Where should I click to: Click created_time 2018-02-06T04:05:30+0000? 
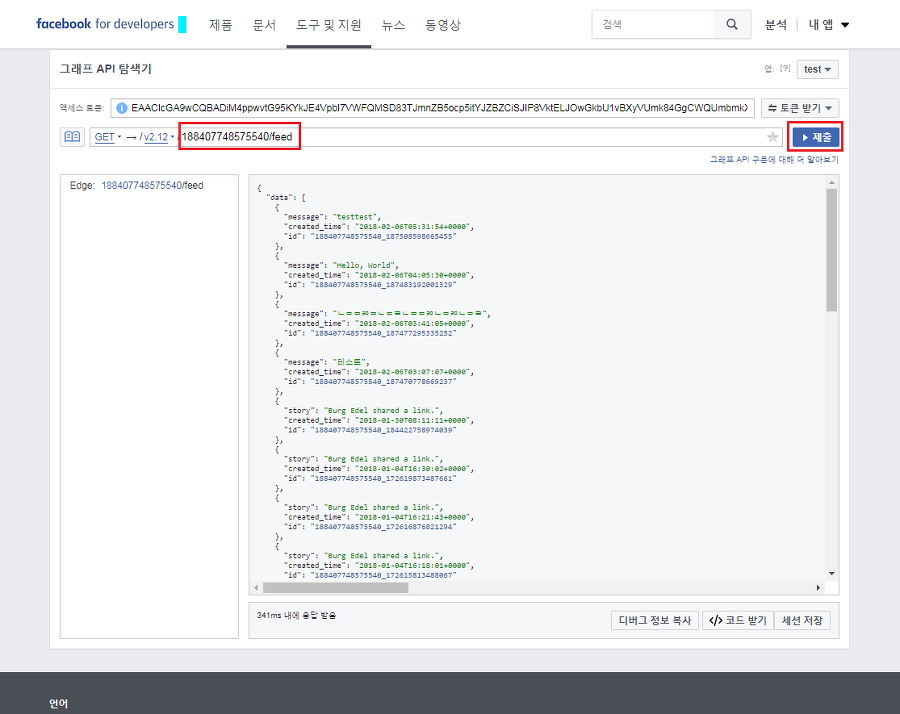pos(413,275)
